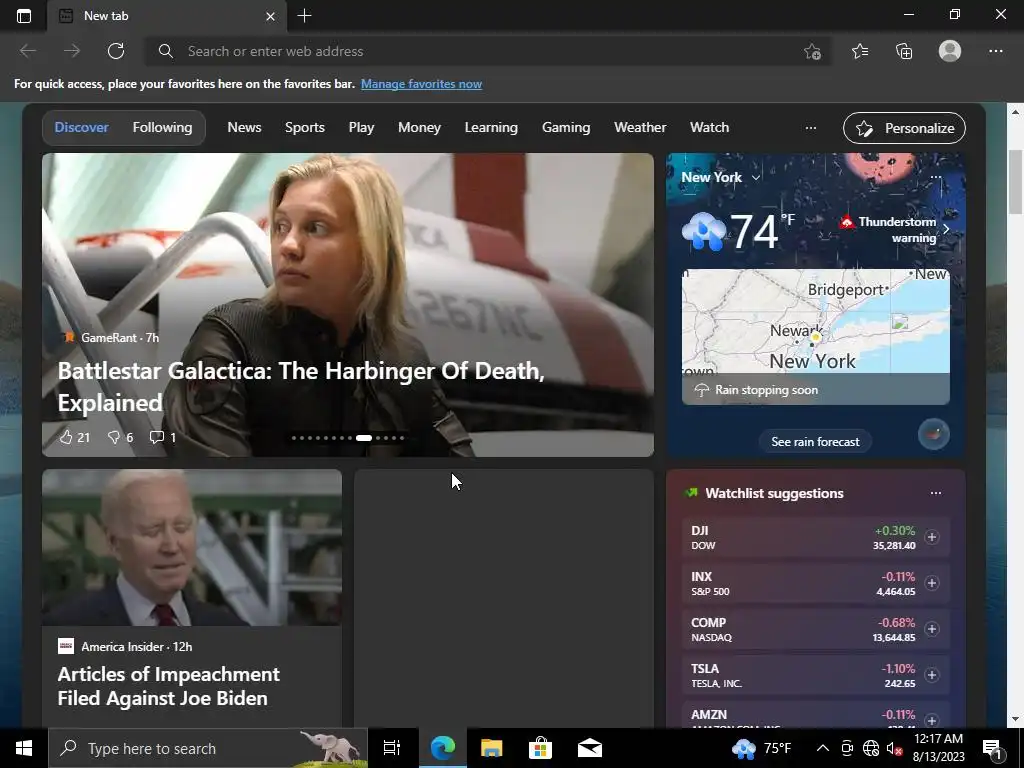Click the round weather badge button
The image size is (1024, 768).
[x=934, y=434]
